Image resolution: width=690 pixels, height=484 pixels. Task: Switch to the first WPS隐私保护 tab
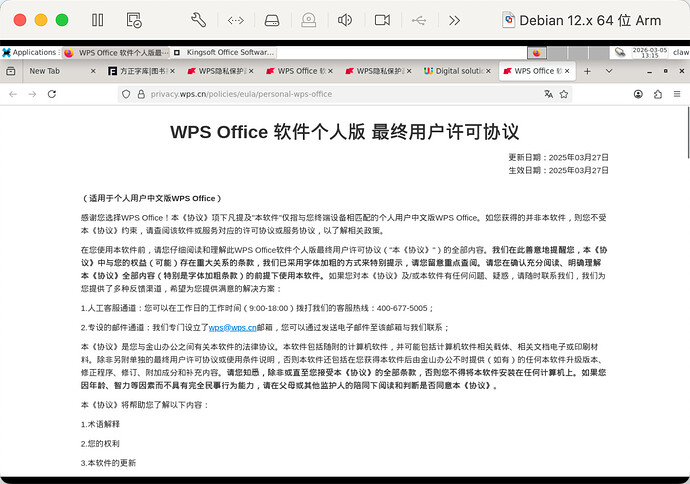pos(220,71)
